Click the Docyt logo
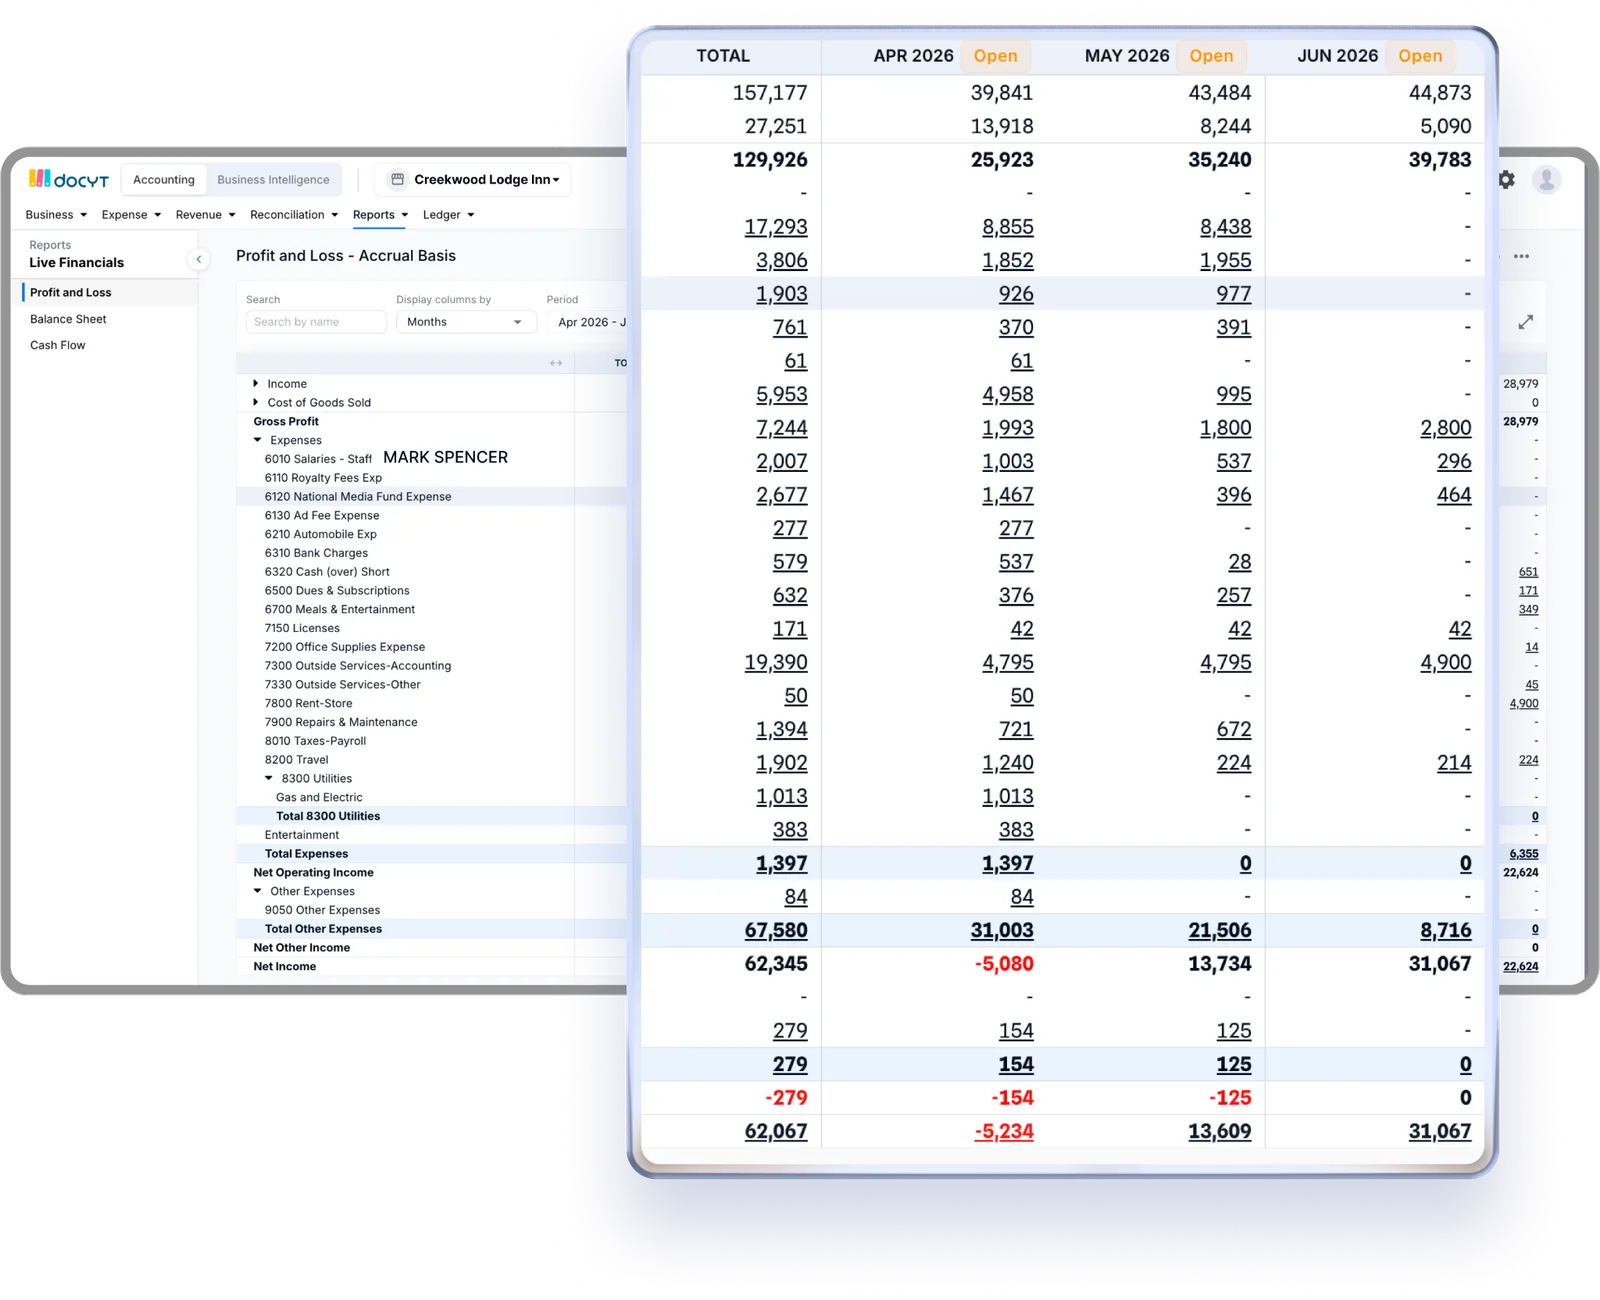The width and height of the screenshot is (1600, 1300). point(68,179)
